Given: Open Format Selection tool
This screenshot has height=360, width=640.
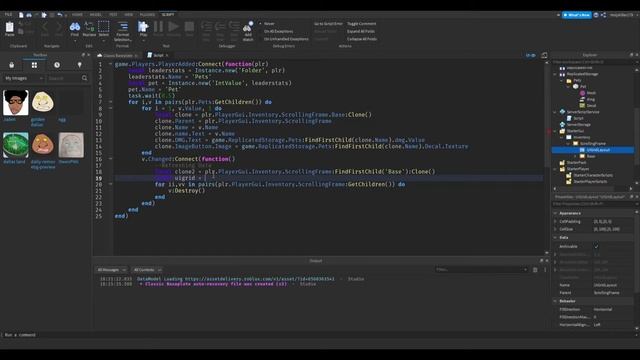Looking at the screenshot, I should 122,31.
